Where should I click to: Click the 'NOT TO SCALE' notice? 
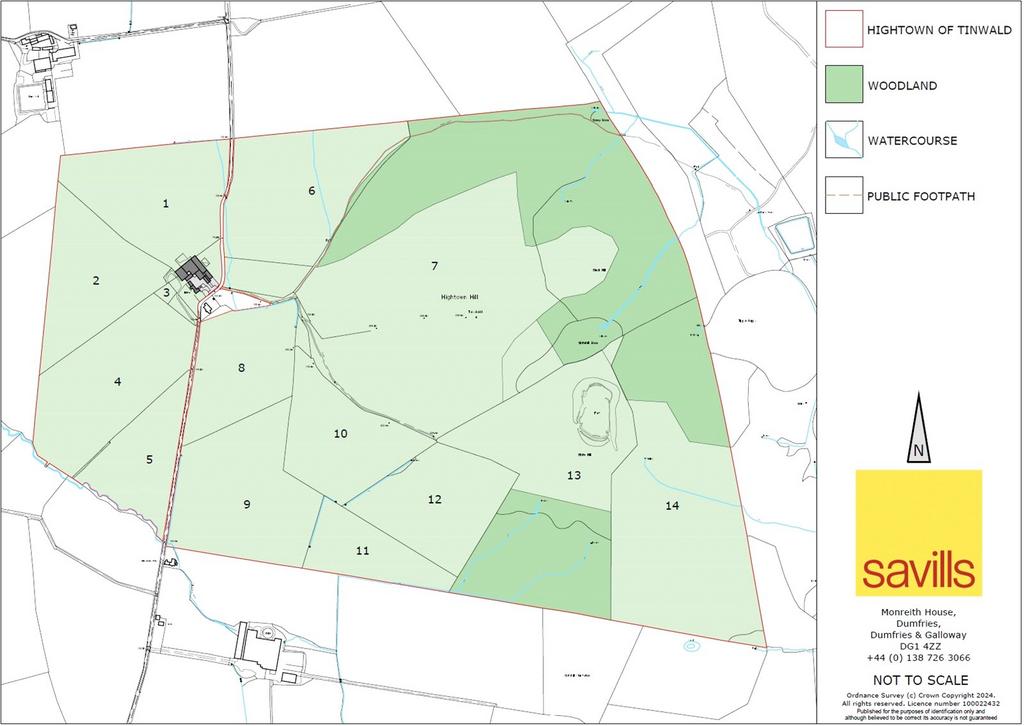coord(920,680)
